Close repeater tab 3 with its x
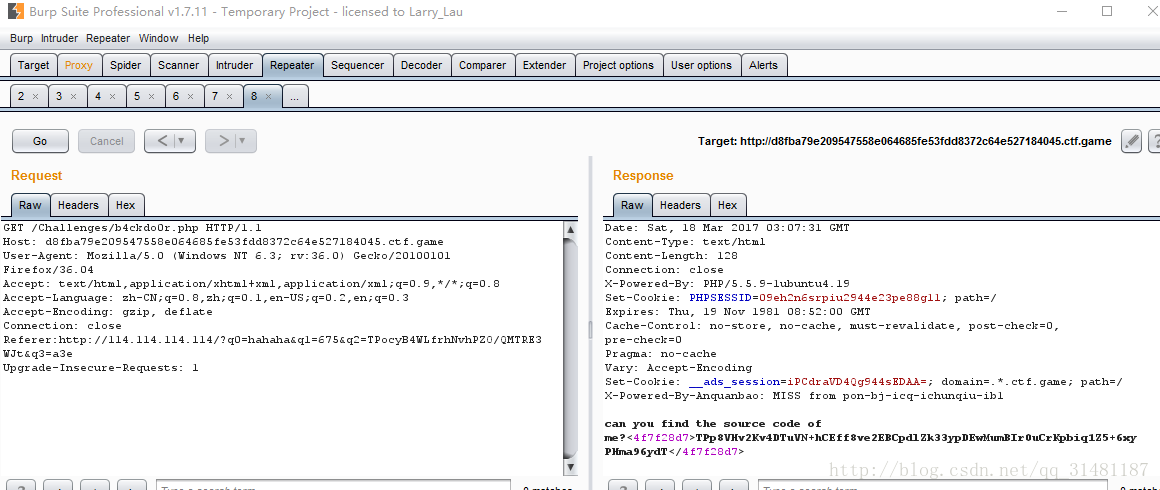Viewport: 1160px width, 490px height. (73, 97)
